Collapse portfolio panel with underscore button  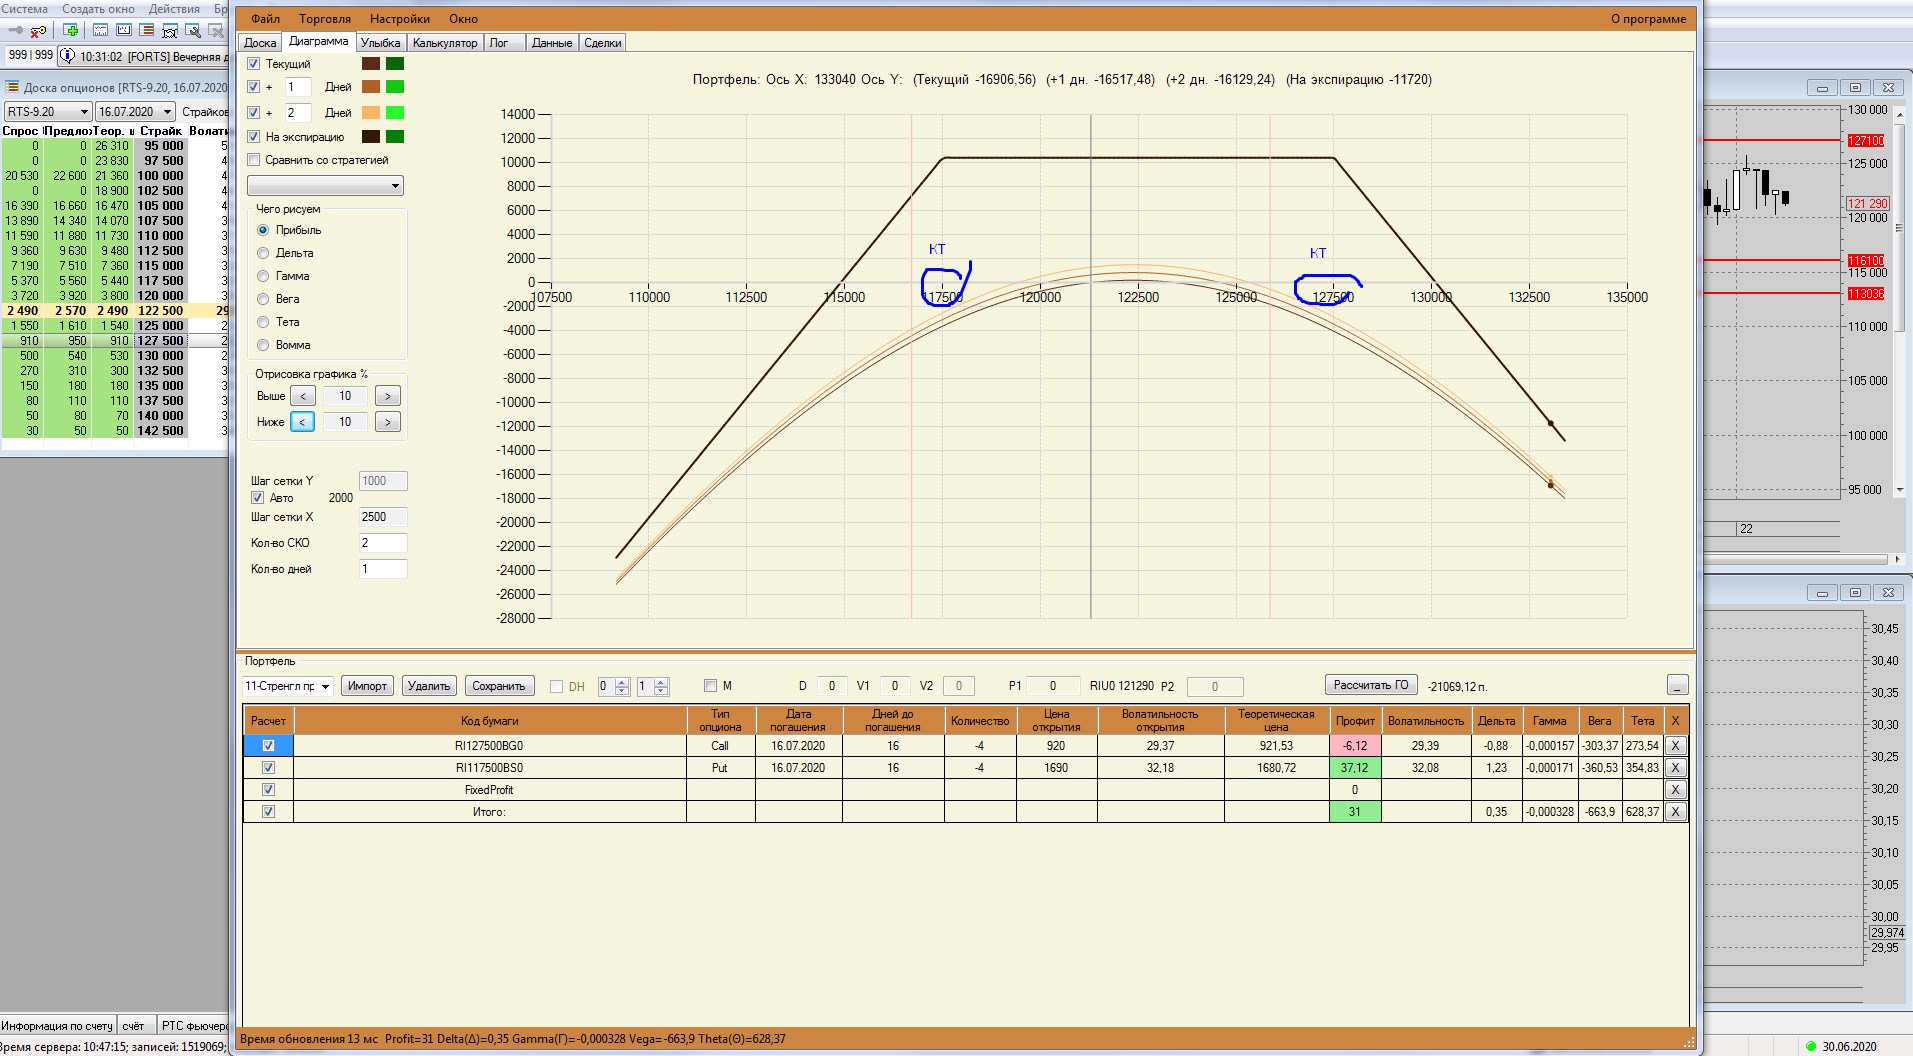pyautogui.click(x=1678, y=685)
